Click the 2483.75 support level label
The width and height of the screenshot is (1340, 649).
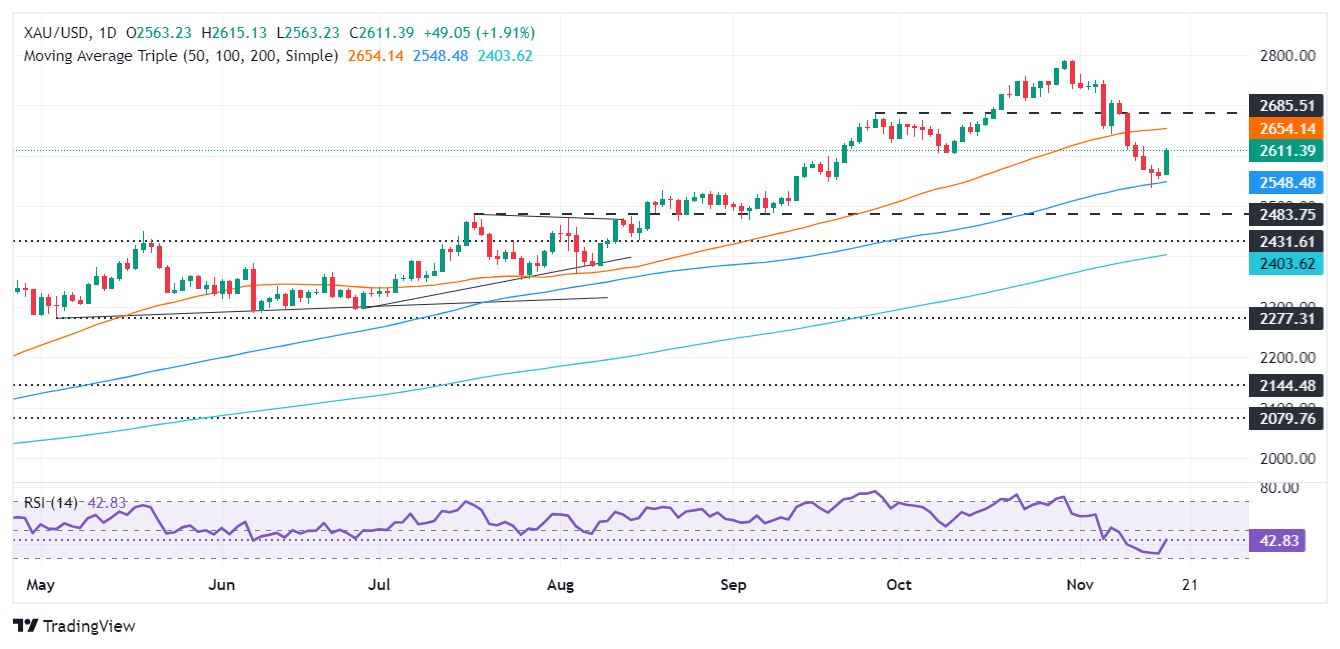pyautogui.click(x=1288, y=214)
